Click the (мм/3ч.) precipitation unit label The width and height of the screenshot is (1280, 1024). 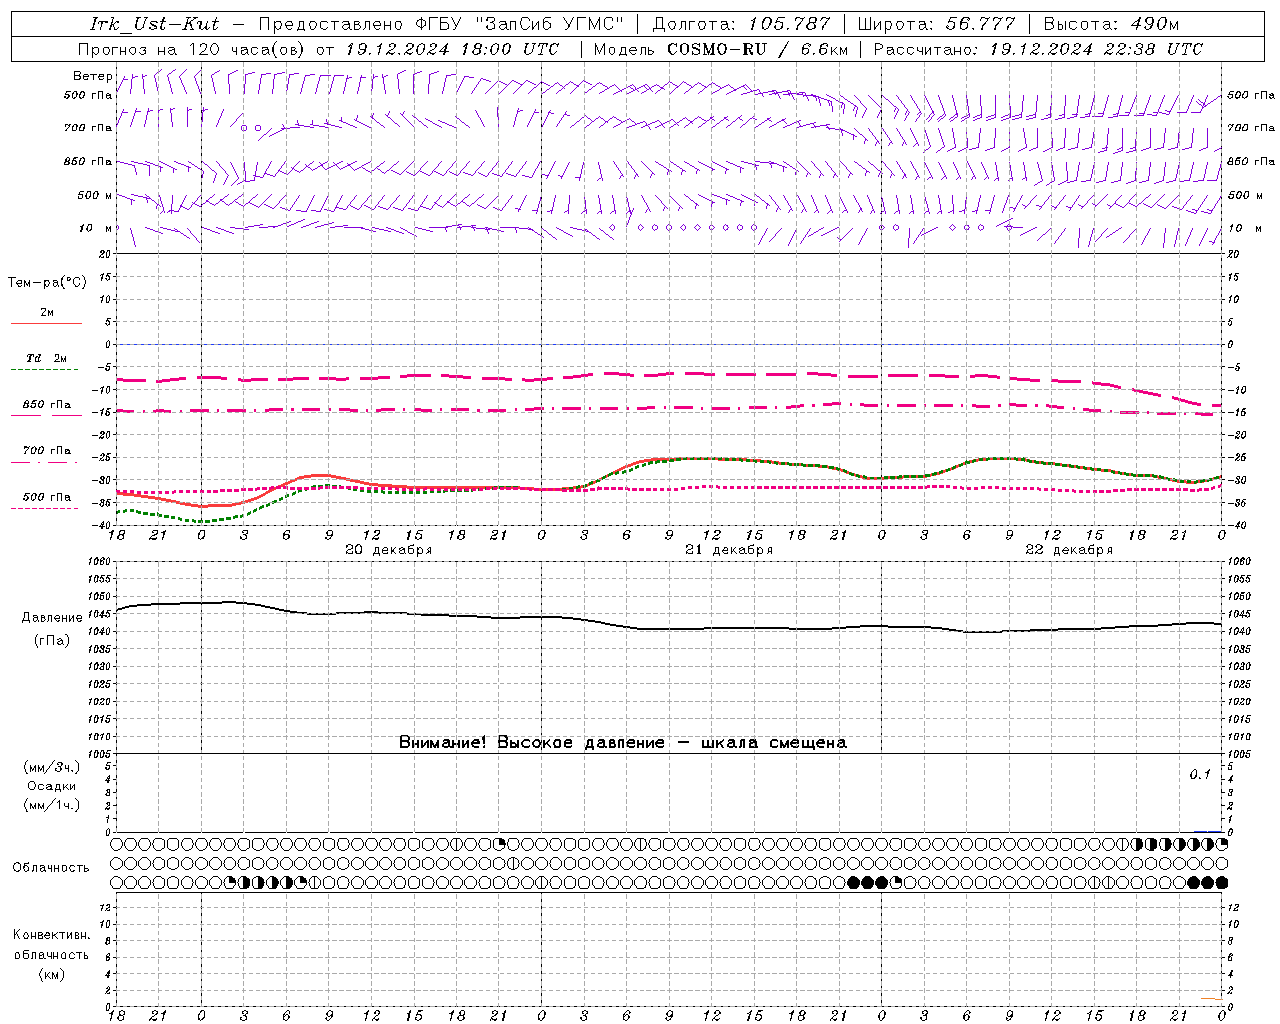point(51,767)
